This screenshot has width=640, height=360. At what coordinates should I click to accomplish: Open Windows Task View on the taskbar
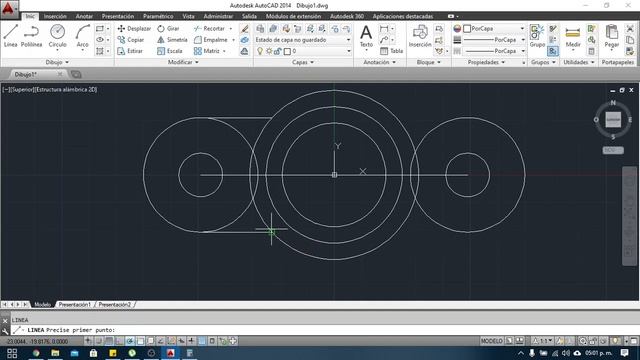12,353
